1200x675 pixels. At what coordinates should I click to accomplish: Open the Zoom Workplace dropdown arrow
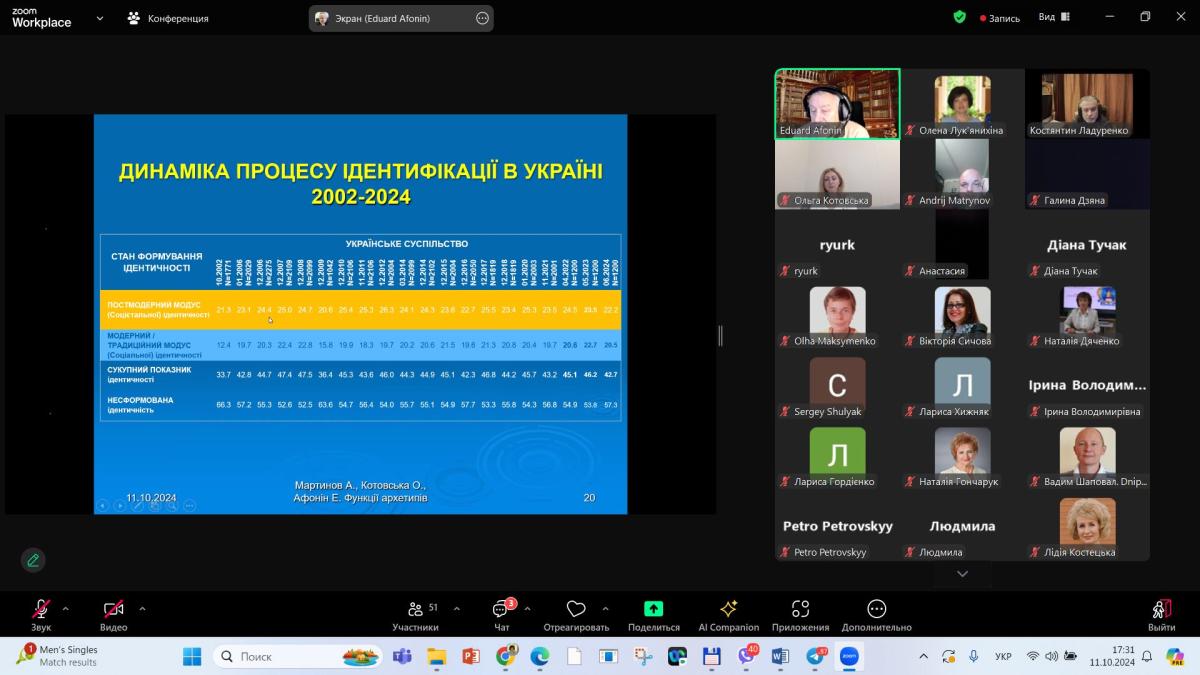[x=100, y=18]
